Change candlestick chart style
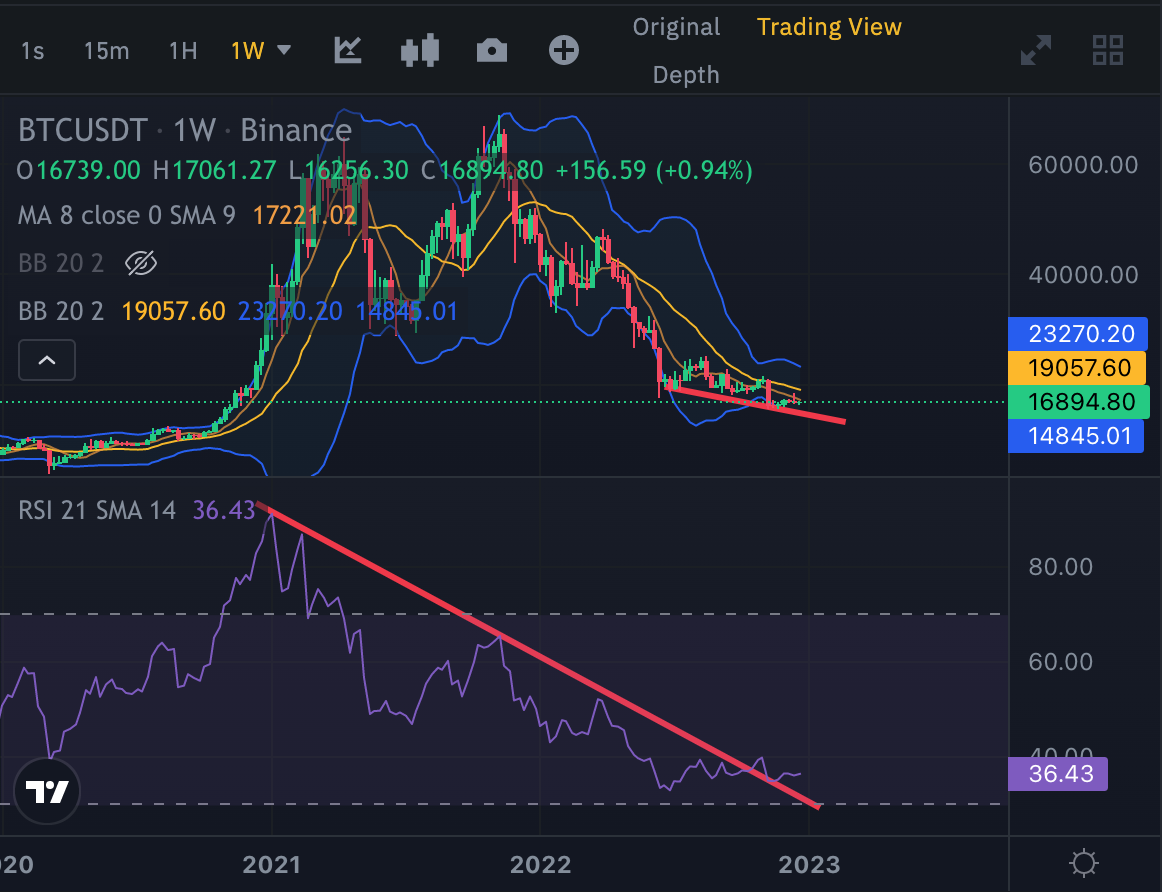 [420, 51]
